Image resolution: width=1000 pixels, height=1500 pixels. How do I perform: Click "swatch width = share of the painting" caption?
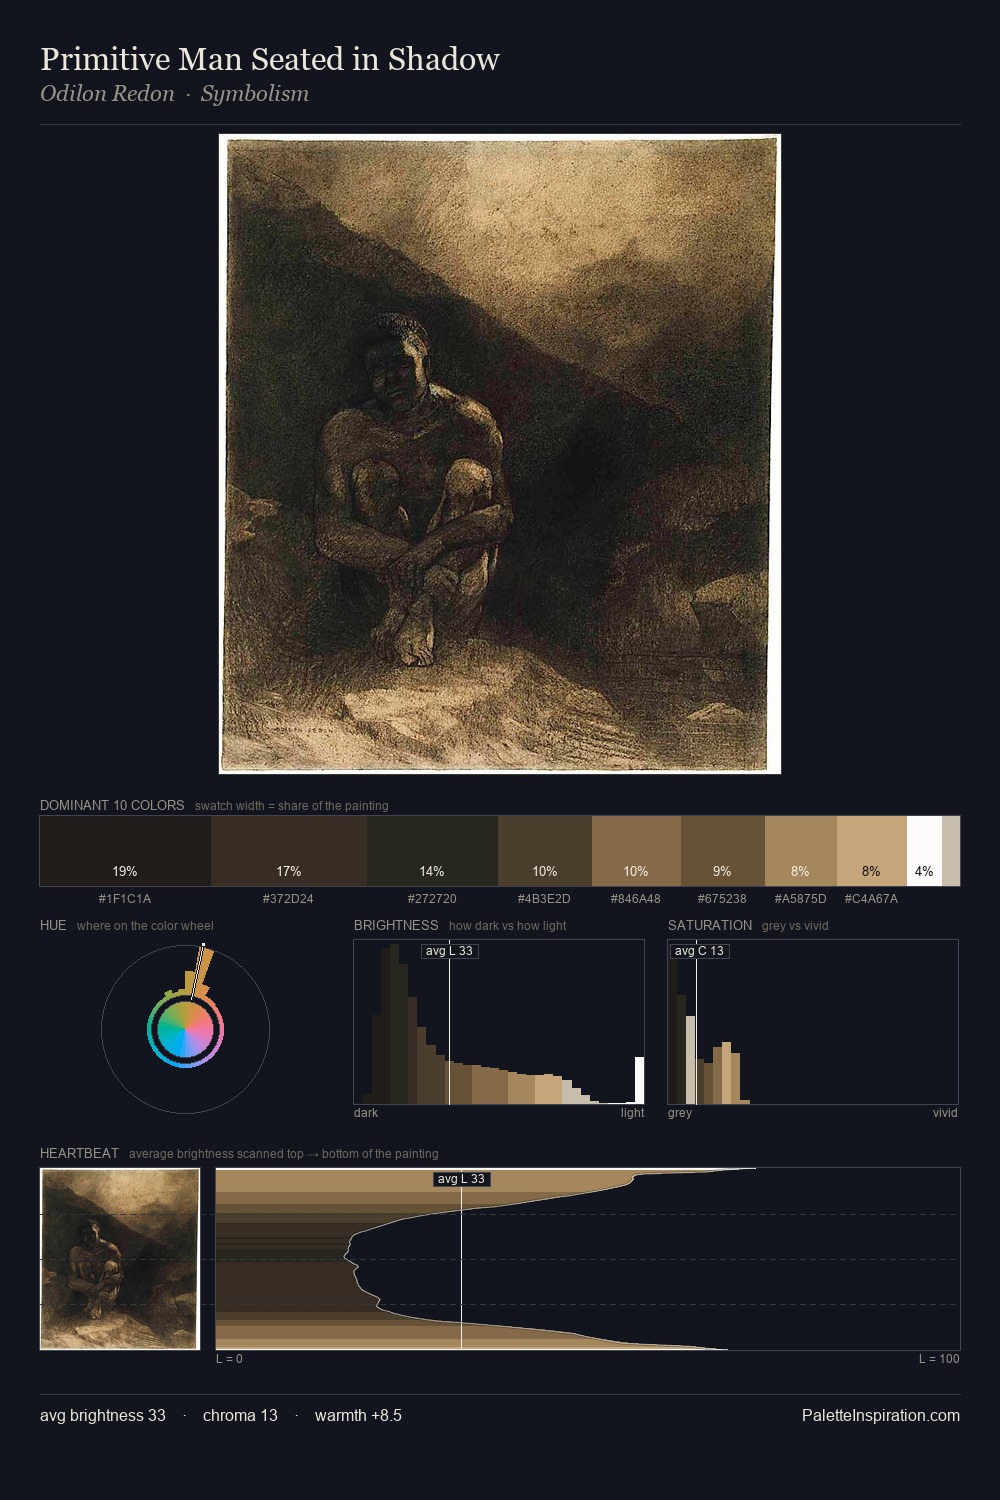[x=291, y=806]
